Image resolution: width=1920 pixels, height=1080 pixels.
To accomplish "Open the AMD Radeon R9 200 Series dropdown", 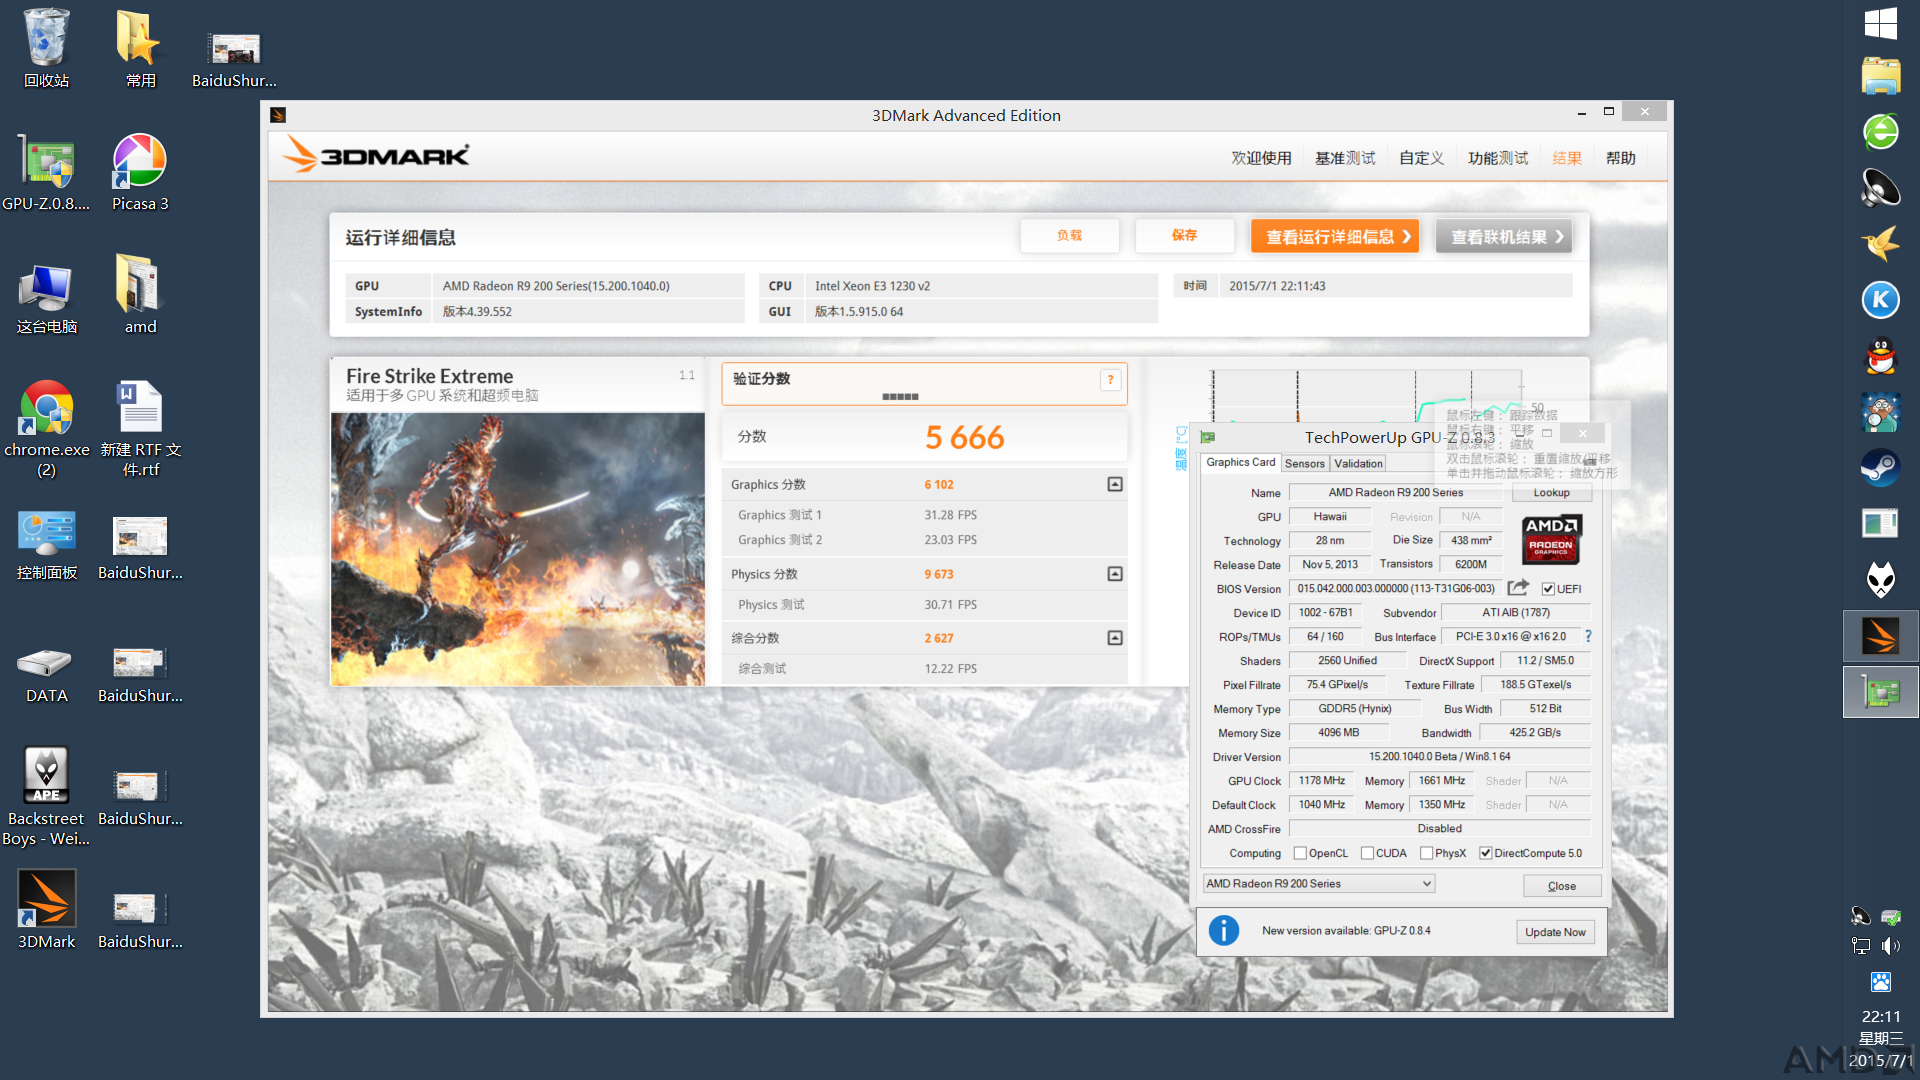I will pos(1319,884).
